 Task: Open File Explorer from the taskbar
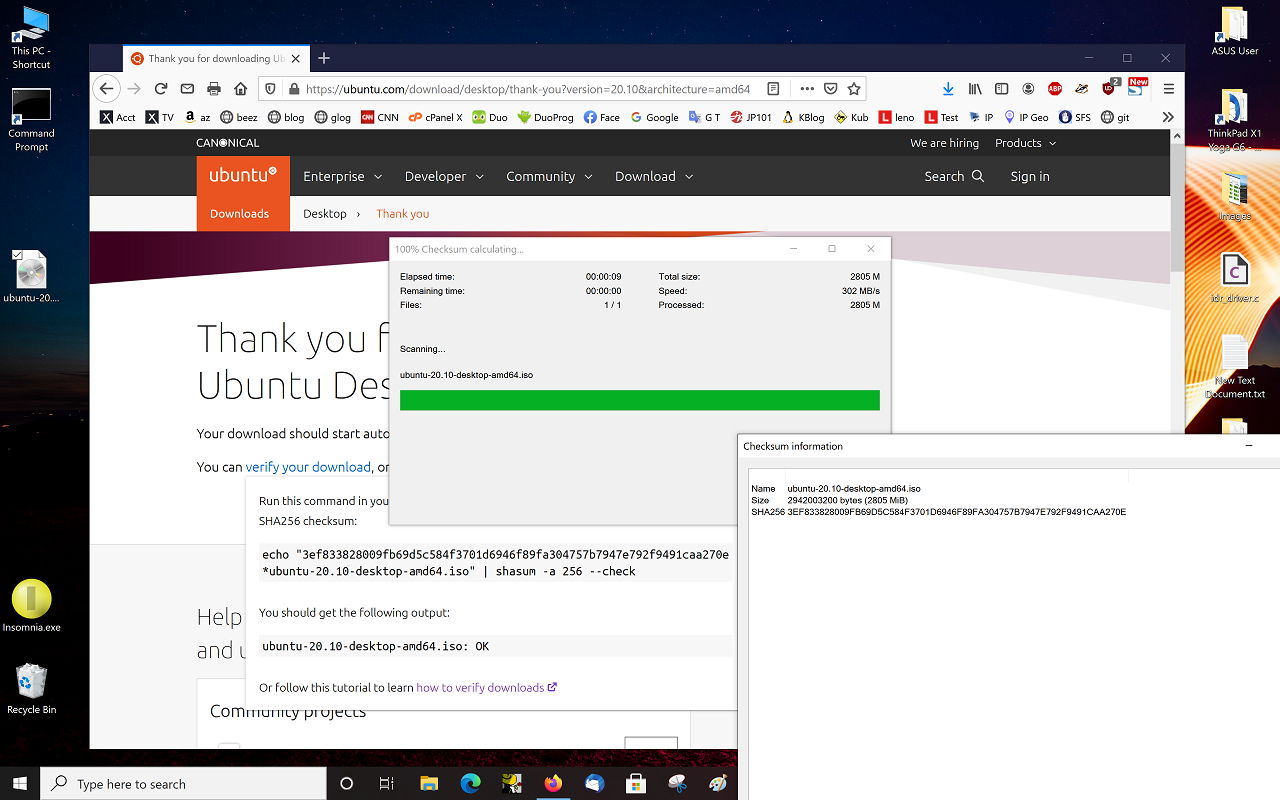click(x=429, y=784)
